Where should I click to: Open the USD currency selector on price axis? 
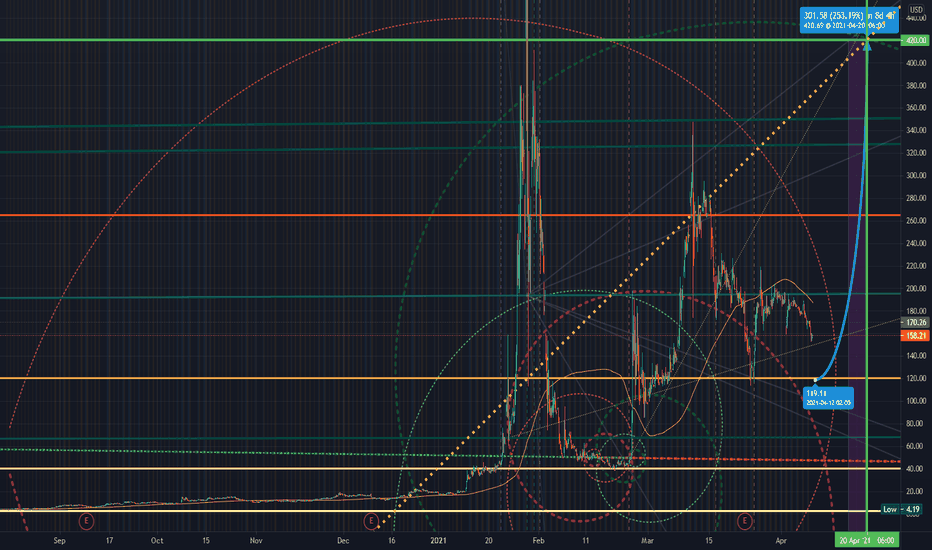[x=916, y=10]
